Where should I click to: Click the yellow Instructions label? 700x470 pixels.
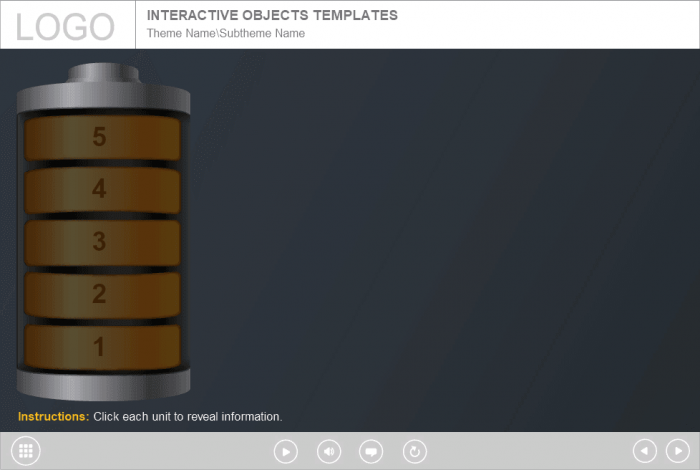(x=53, y=416)
